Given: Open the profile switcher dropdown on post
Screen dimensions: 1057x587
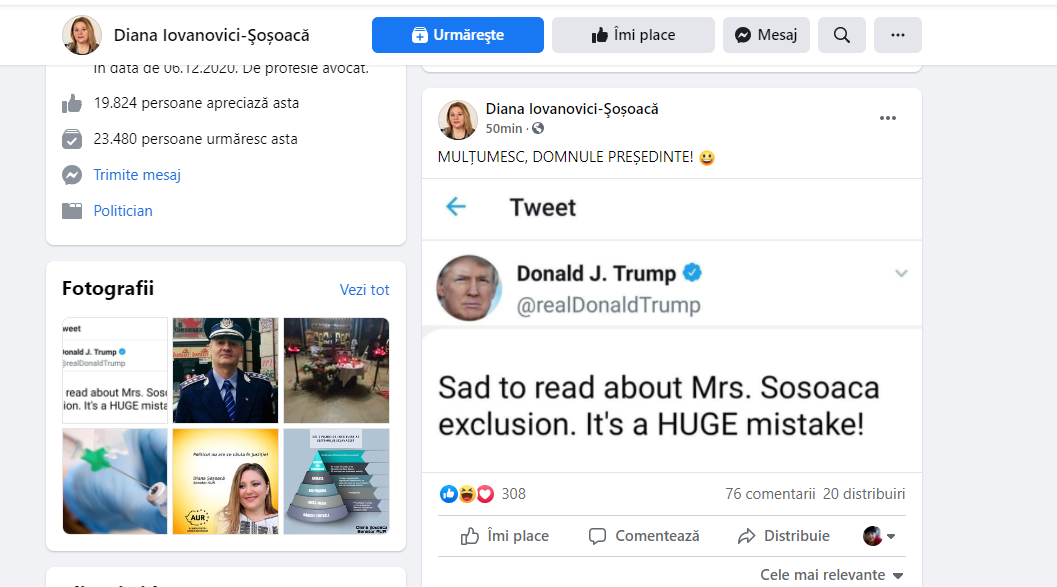Looking at the screenshot, I should tap(879, 536).
